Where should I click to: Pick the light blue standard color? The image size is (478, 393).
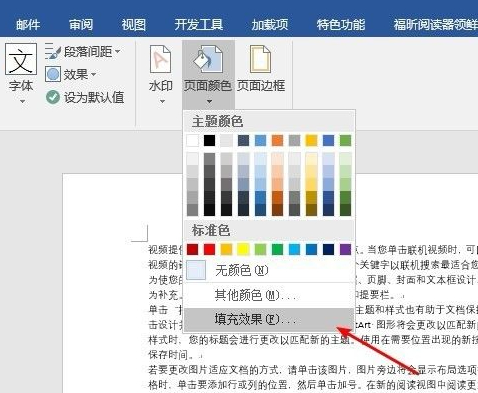pos(294,249)
